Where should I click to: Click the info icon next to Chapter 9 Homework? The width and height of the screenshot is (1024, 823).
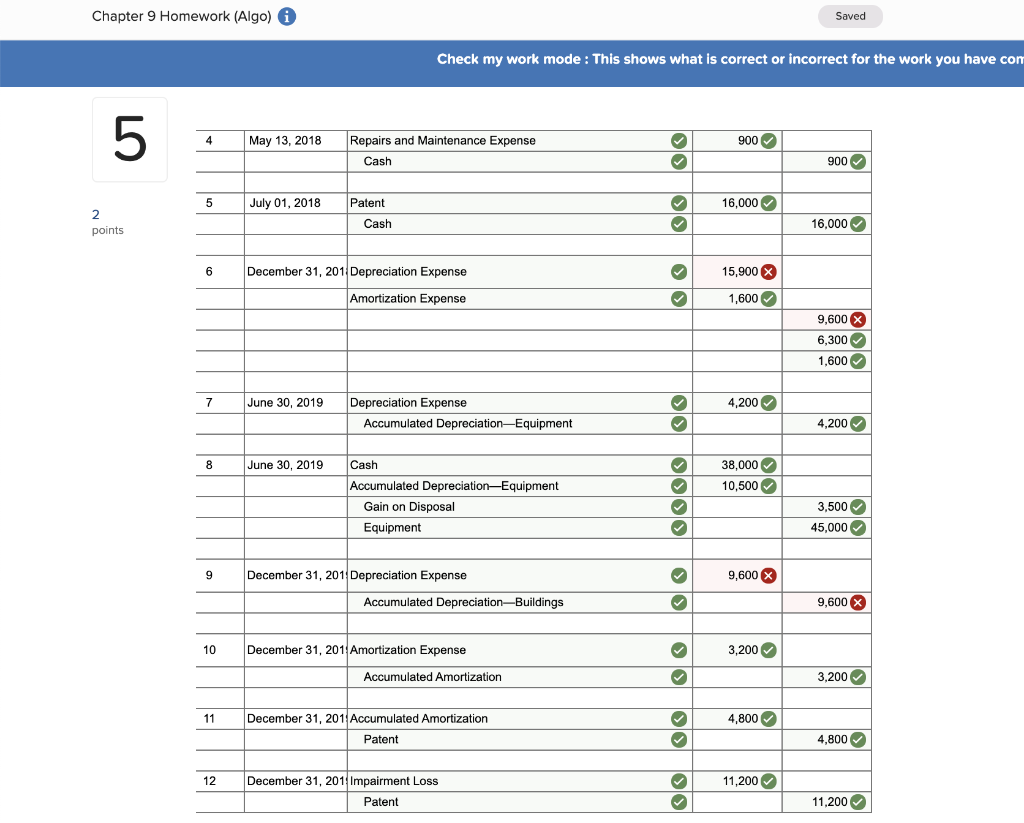pos(287,16)
